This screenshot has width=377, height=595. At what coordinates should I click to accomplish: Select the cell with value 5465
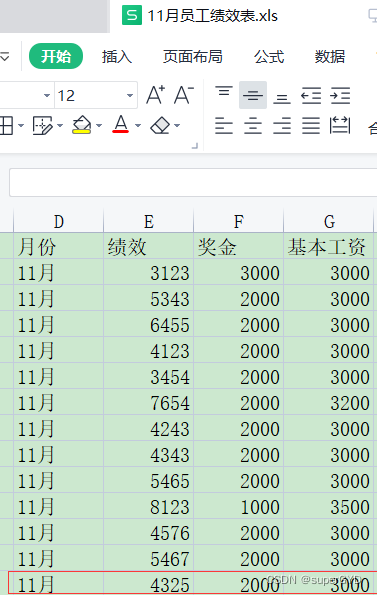pos(149,480)
